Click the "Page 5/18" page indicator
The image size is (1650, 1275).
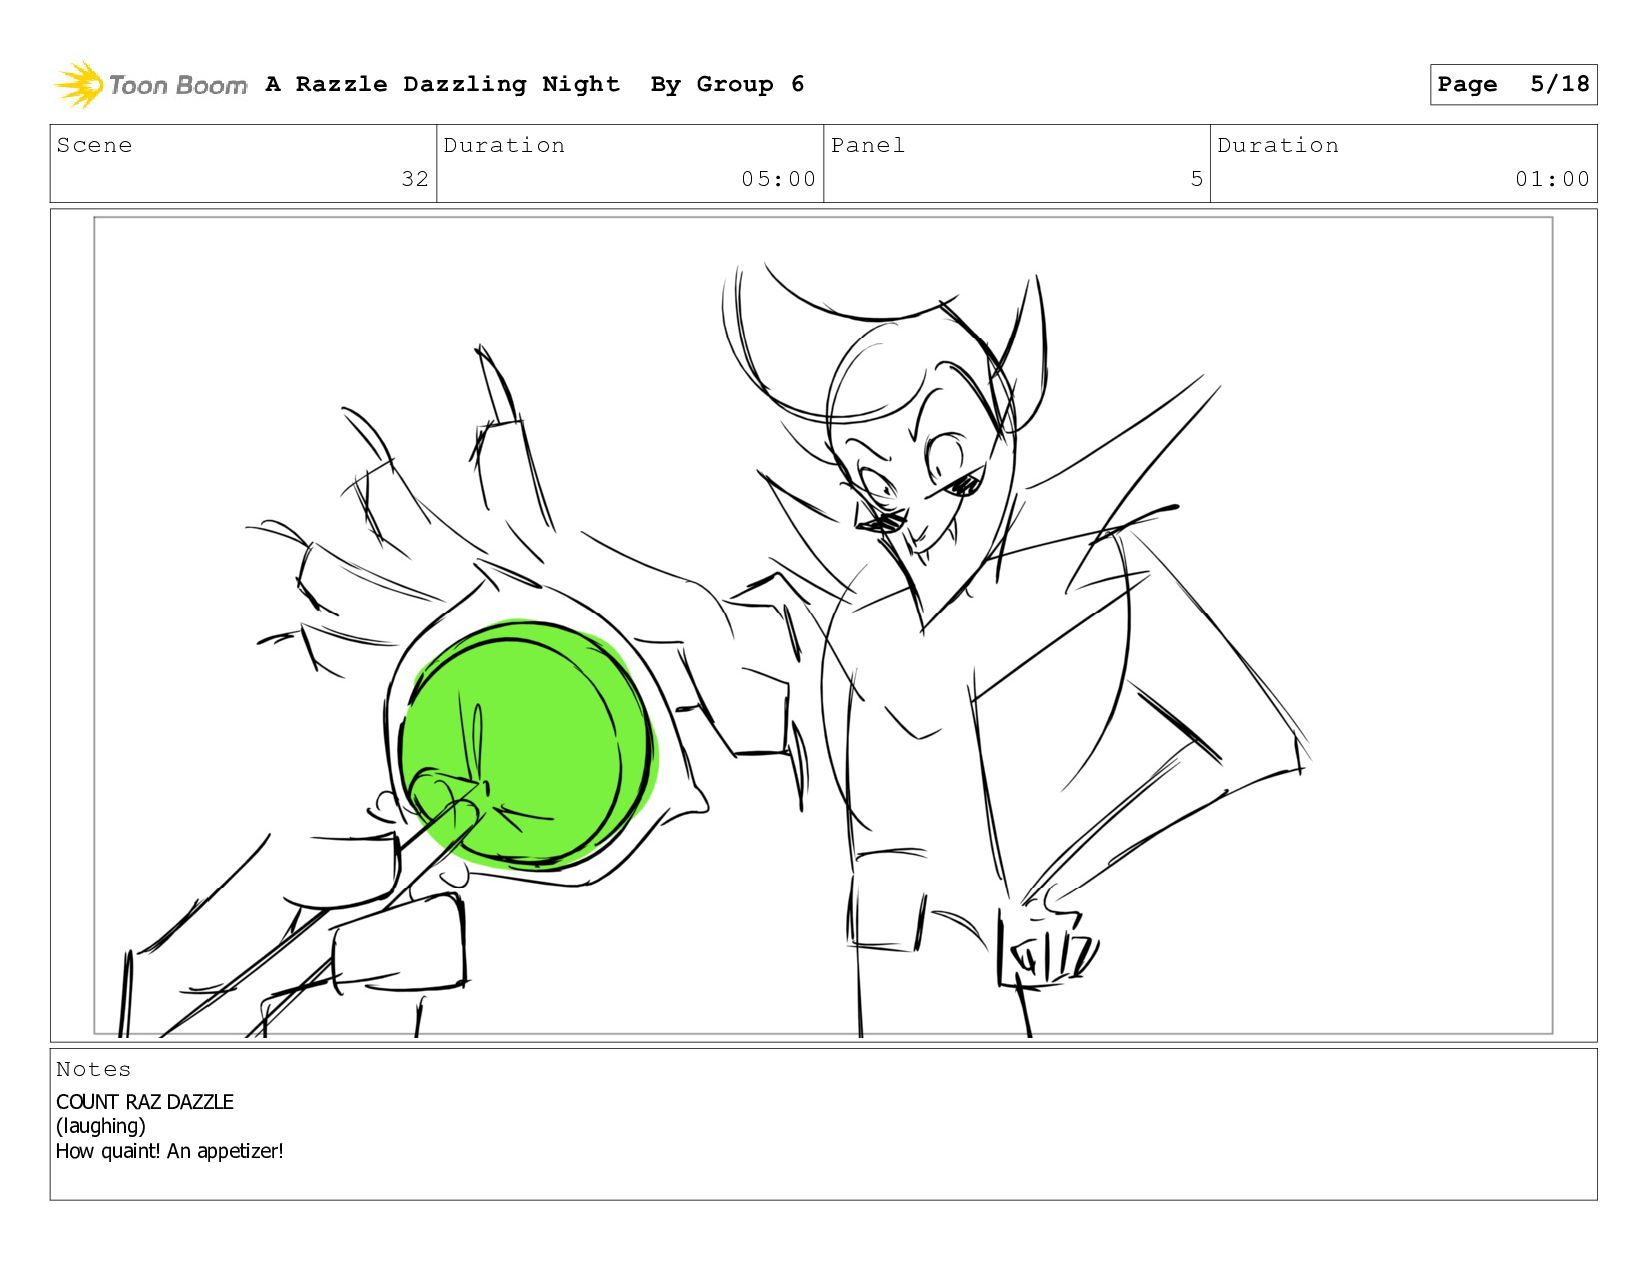click(1513, 84)
